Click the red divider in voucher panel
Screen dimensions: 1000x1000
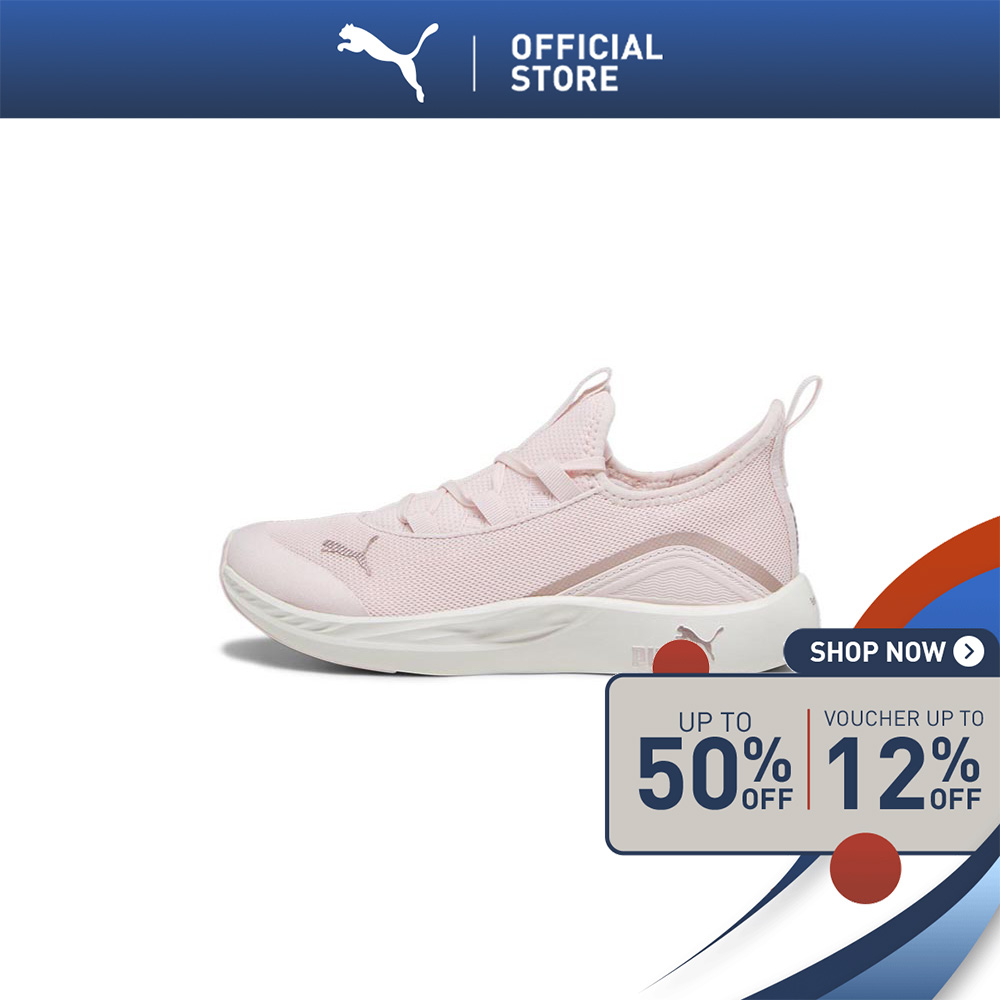[x=809, y=759]
